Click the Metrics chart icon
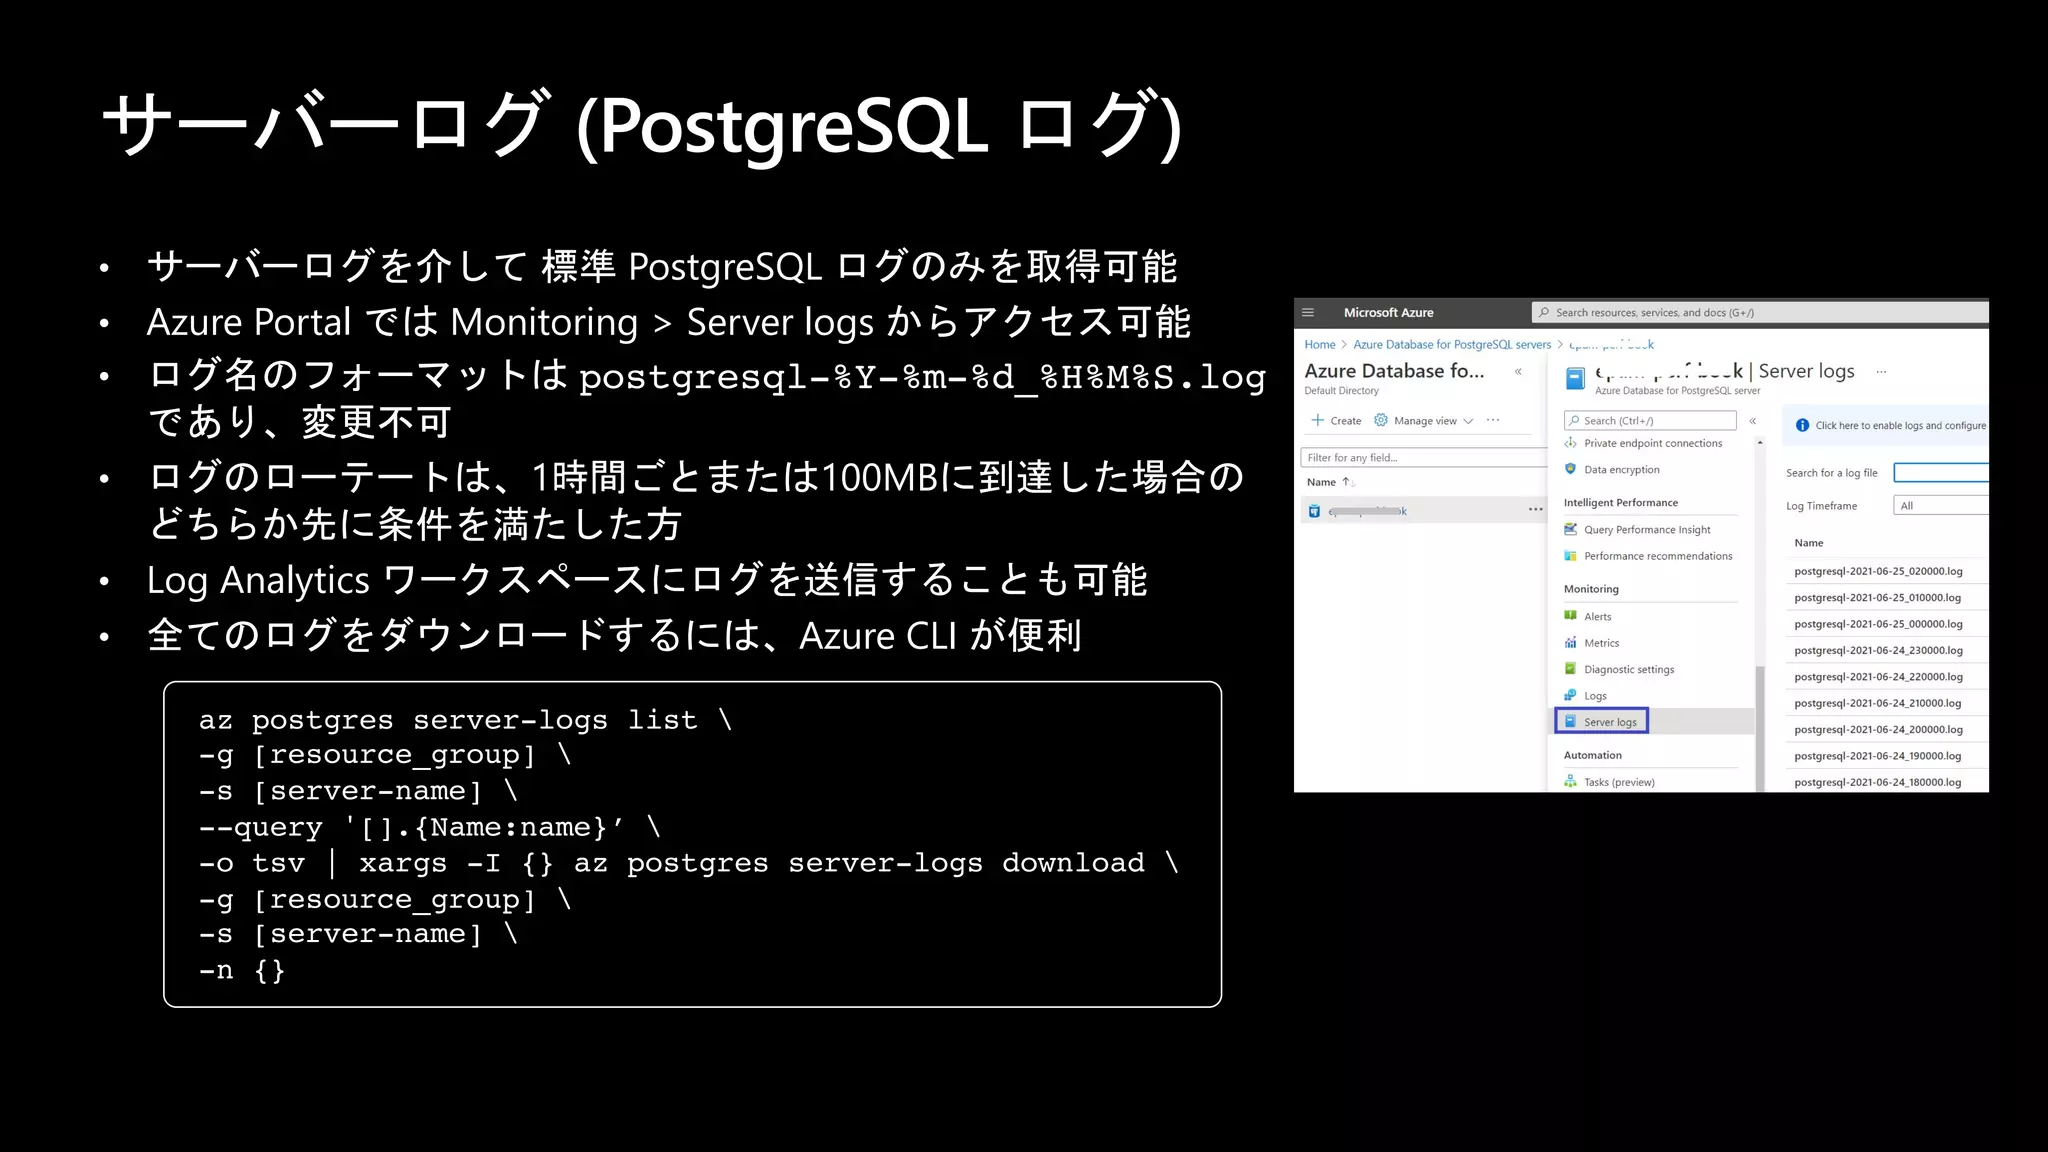 tap(1571, 643)
